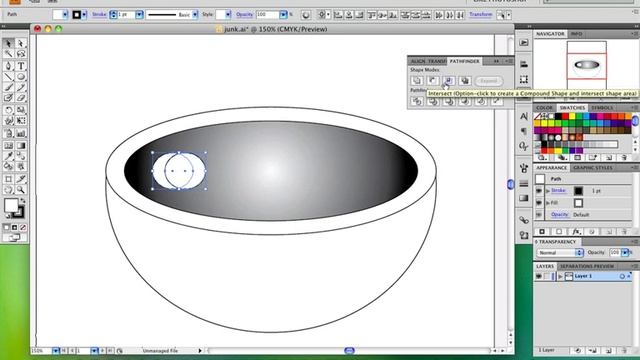Click the Opacity link in control bar
Image resolution: width=640 pixels, height=360 pixels.
244,14
